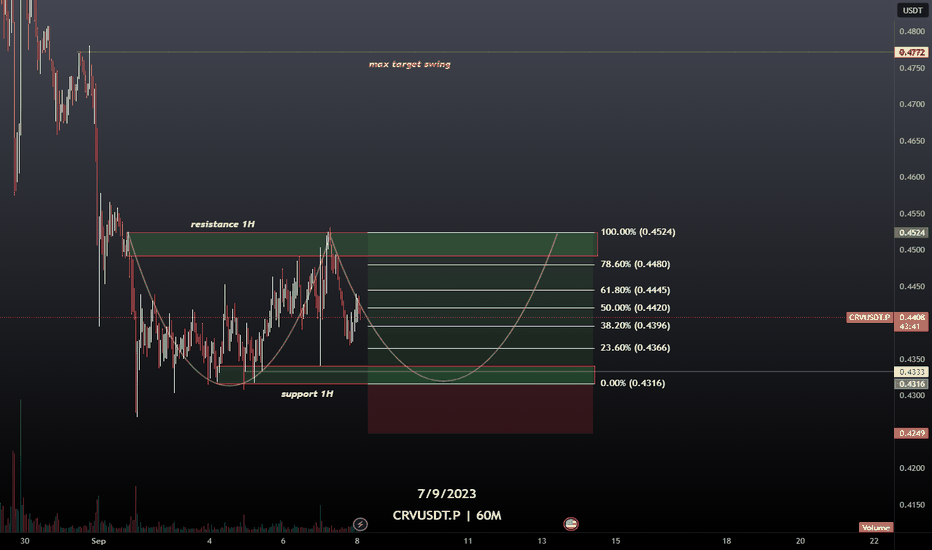Select the 38.20% (0.4396) Fibonacci label
Viewport: 932px width, 550px height.
(x=635, y=326)
